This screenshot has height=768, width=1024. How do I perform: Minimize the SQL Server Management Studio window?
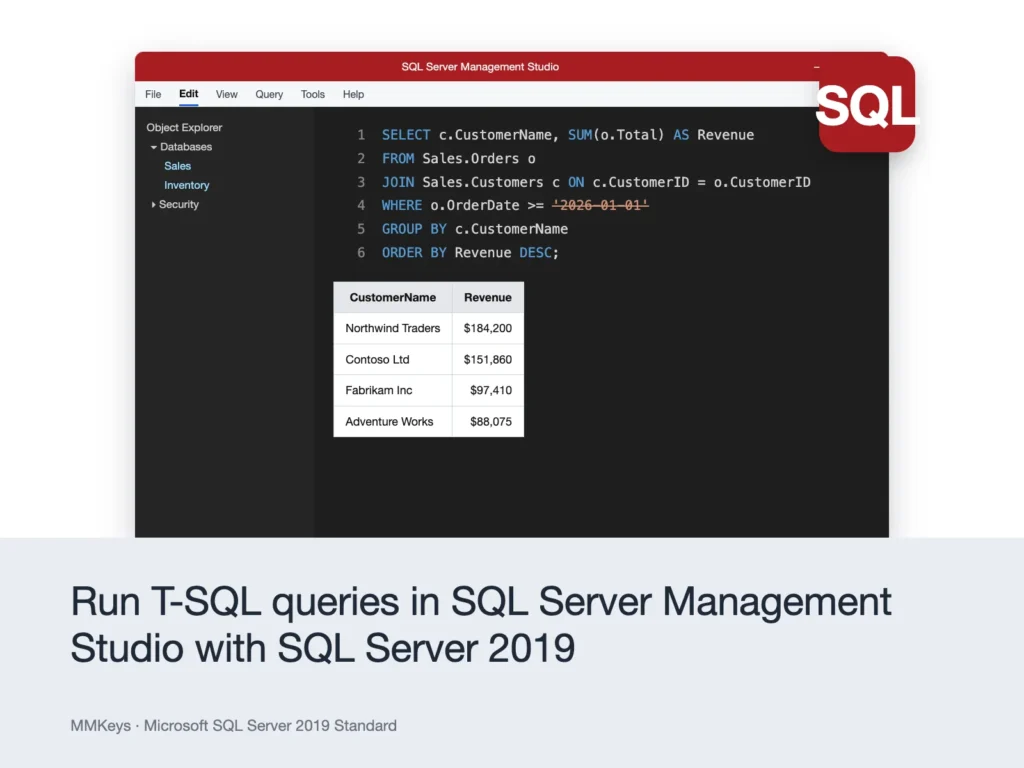click(816, 67)
